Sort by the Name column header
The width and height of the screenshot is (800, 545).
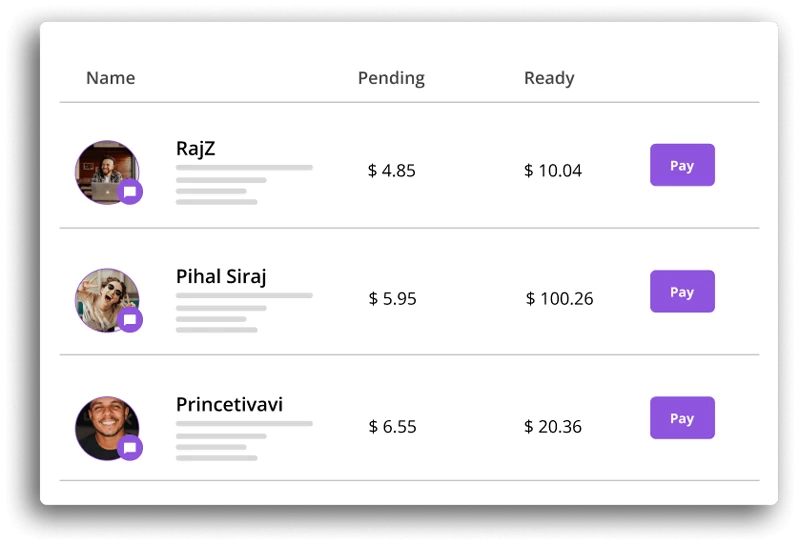[x=111, y=78]
